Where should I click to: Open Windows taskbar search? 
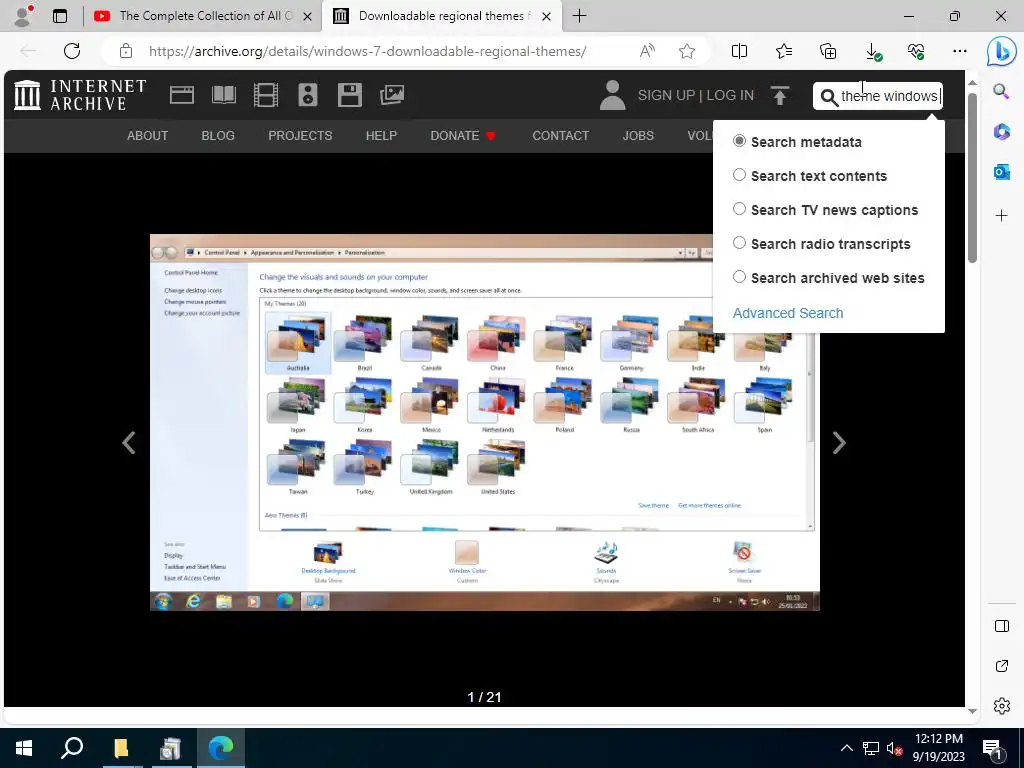coord(72,747)
